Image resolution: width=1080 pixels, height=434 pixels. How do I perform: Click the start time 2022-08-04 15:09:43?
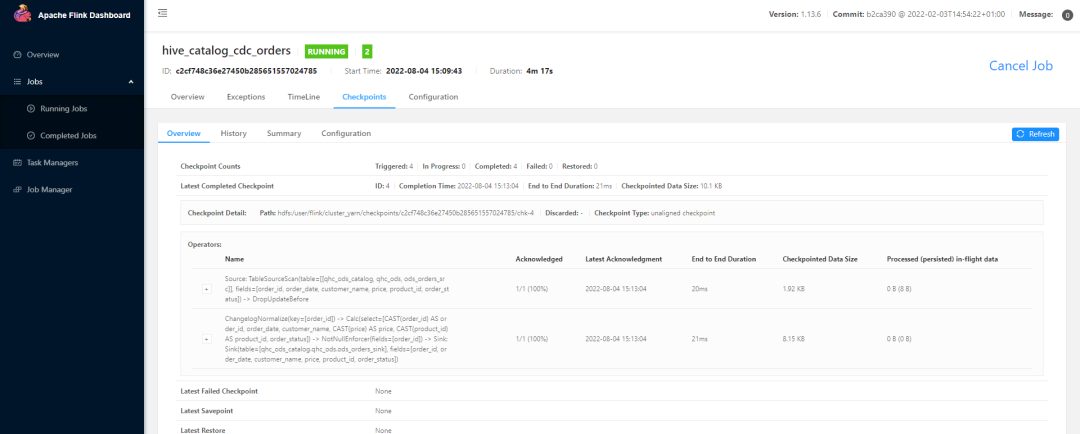[x=424, y=71]
